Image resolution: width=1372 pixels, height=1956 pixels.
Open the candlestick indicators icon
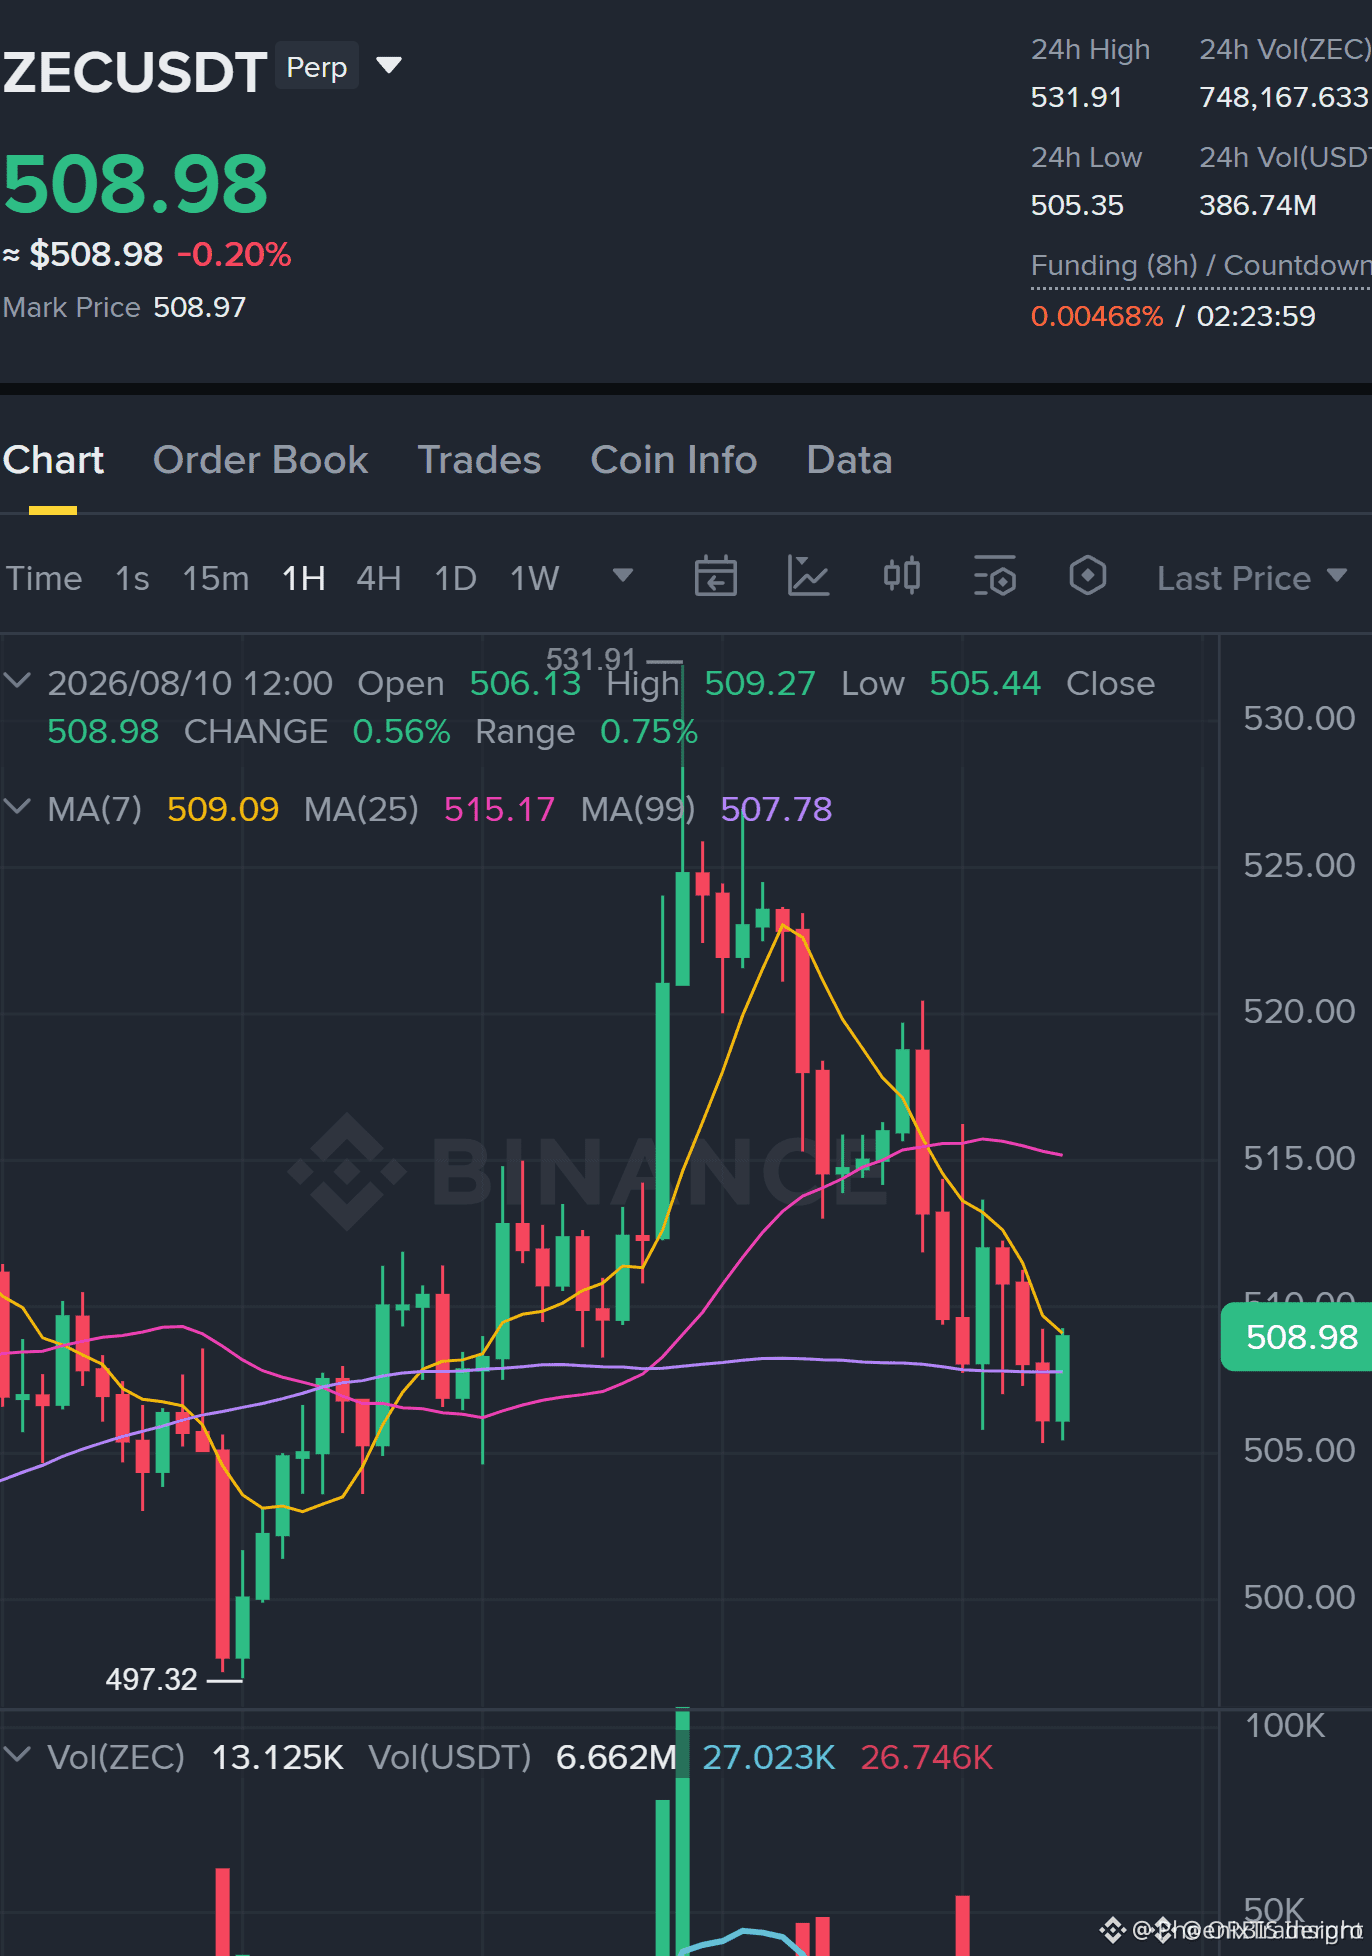point(902,576)
